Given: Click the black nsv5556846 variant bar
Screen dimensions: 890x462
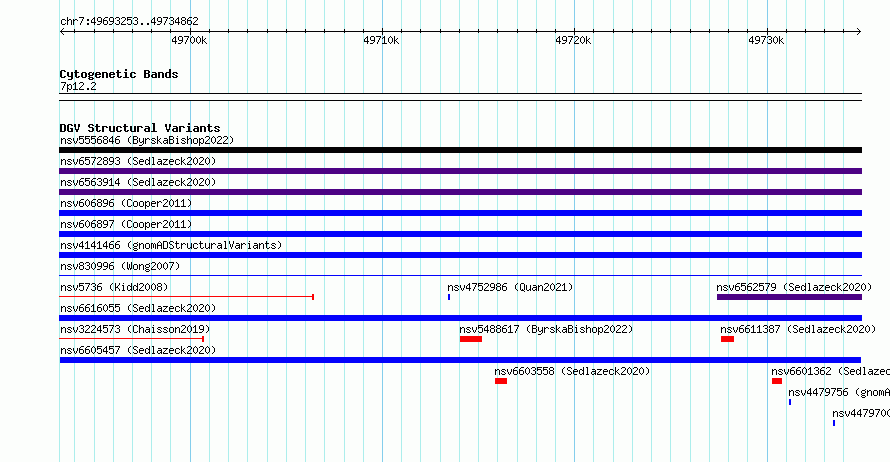Looking at the screenshot, I should tap(460, 150).
